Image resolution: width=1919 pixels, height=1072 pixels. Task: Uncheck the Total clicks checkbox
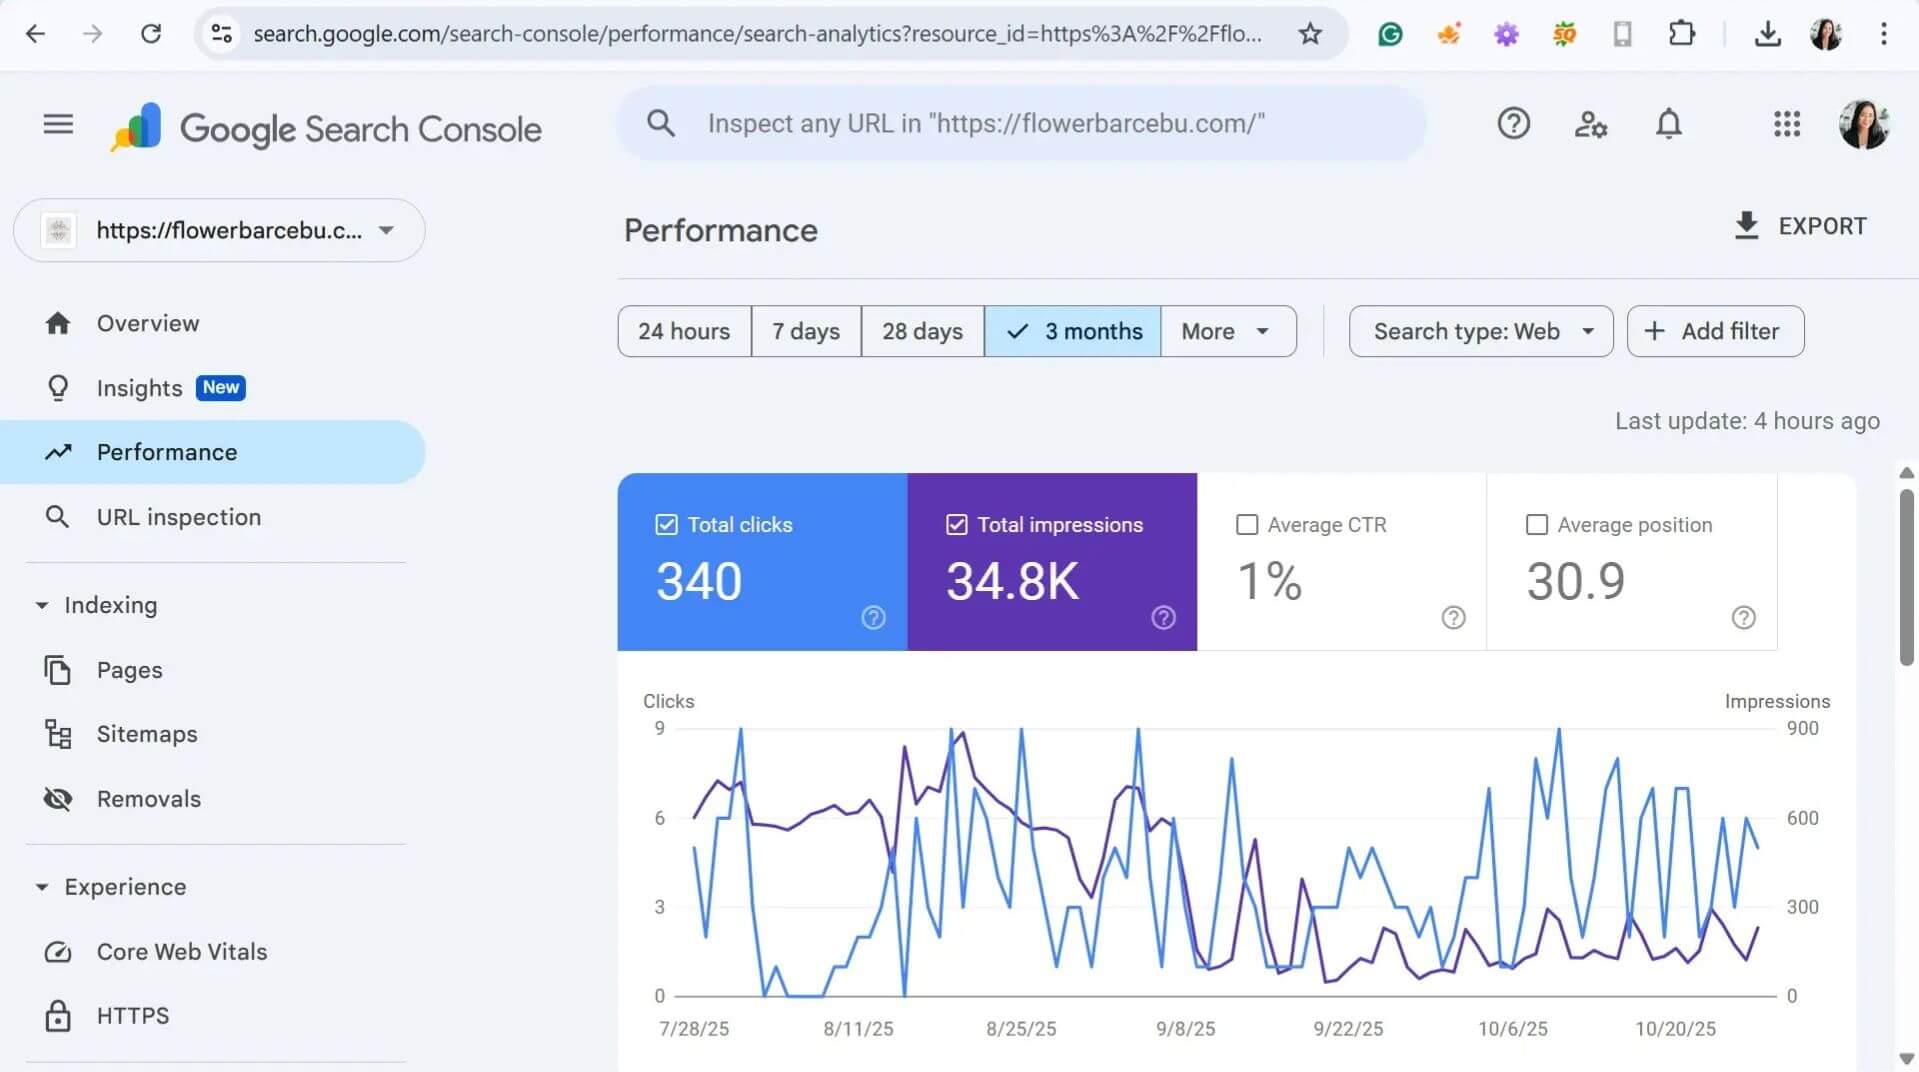666,525
